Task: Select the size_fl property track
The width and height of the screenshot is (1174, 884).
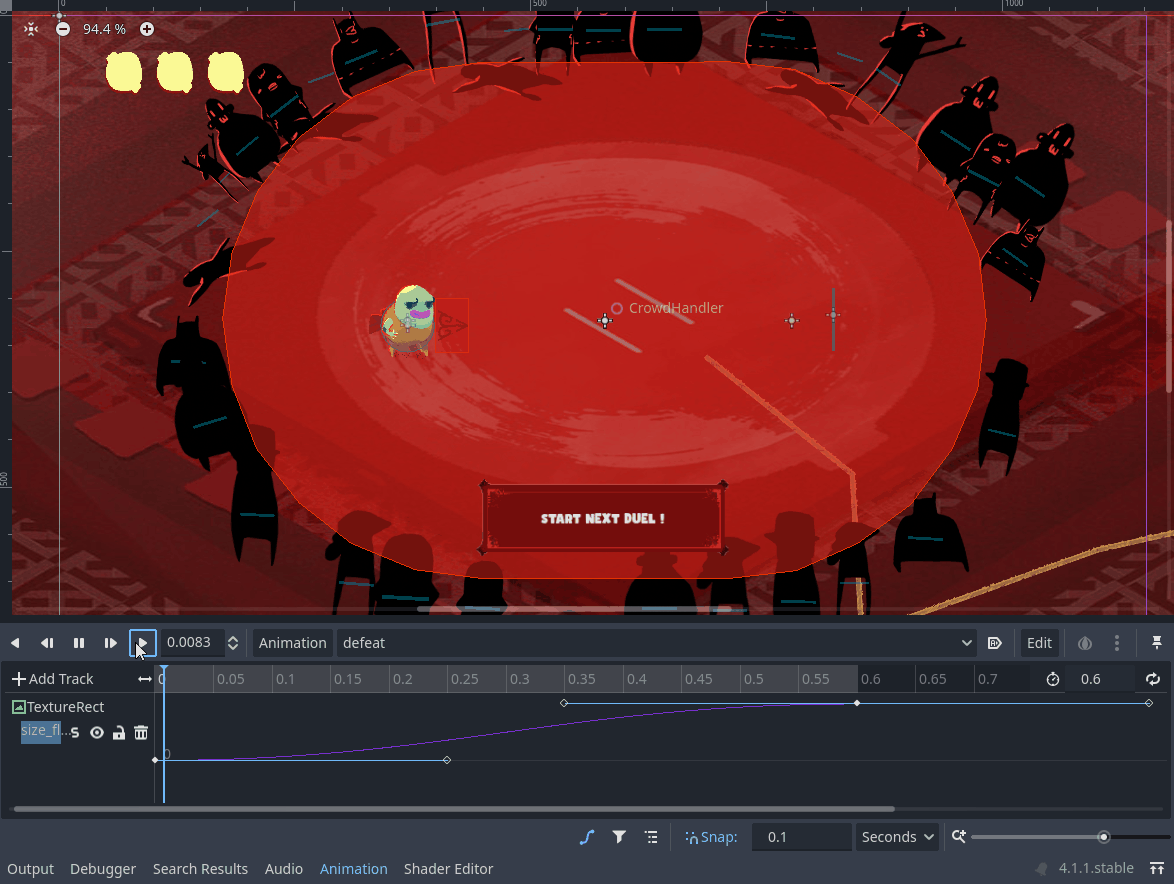Action: pyautogui.click(x=40, y=731)
